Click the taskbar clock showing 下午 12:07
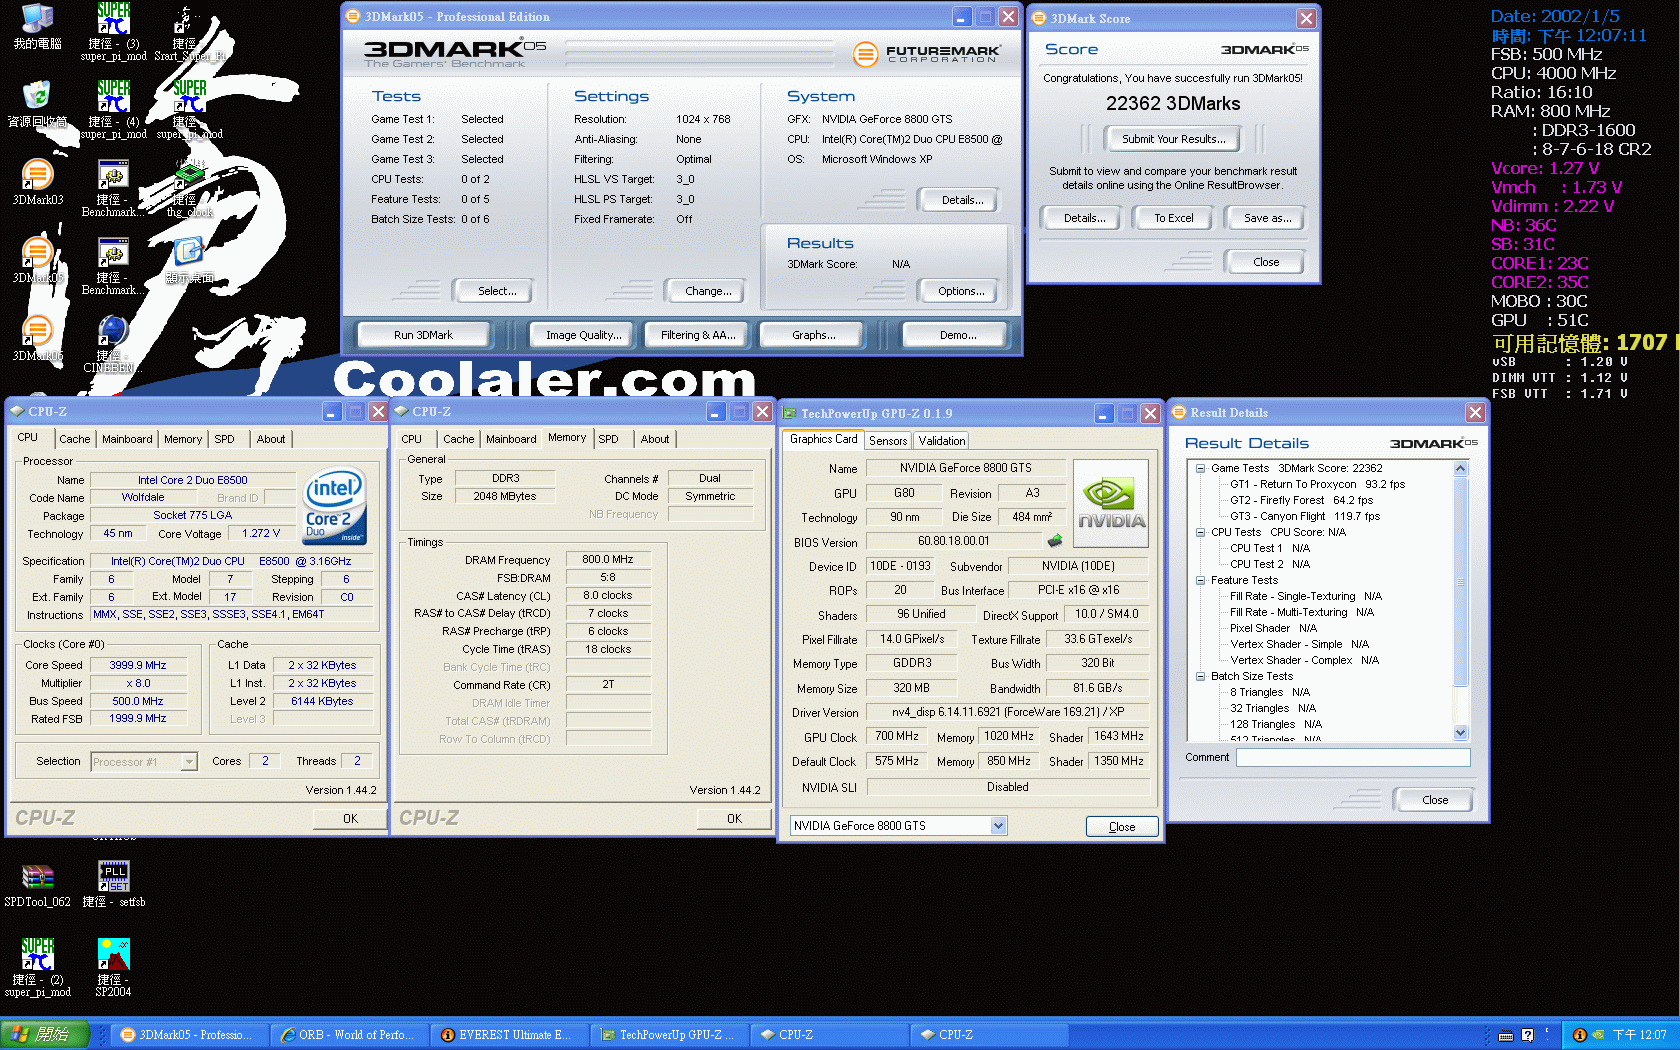 [1639, 1035]
